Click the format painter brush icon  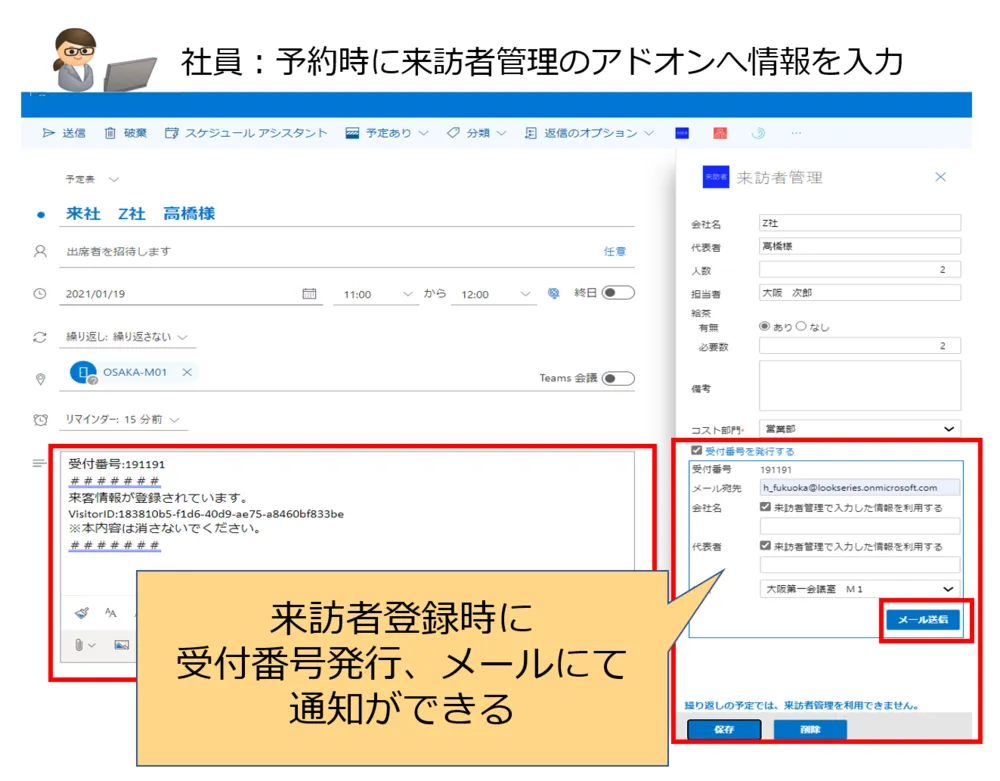(x=81, y=612)
